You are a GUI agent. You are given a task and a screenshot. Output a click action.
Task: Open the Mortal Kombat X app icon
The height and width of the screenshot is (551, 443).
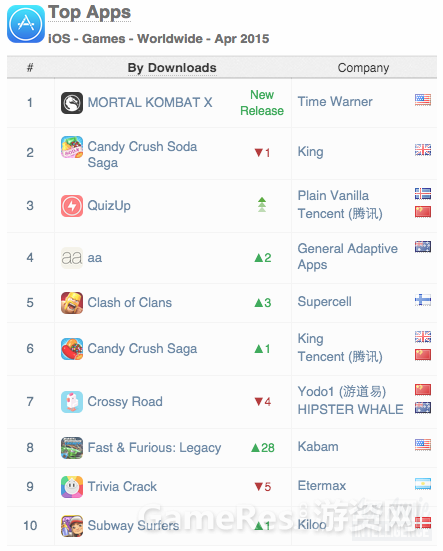pos(72,103)
